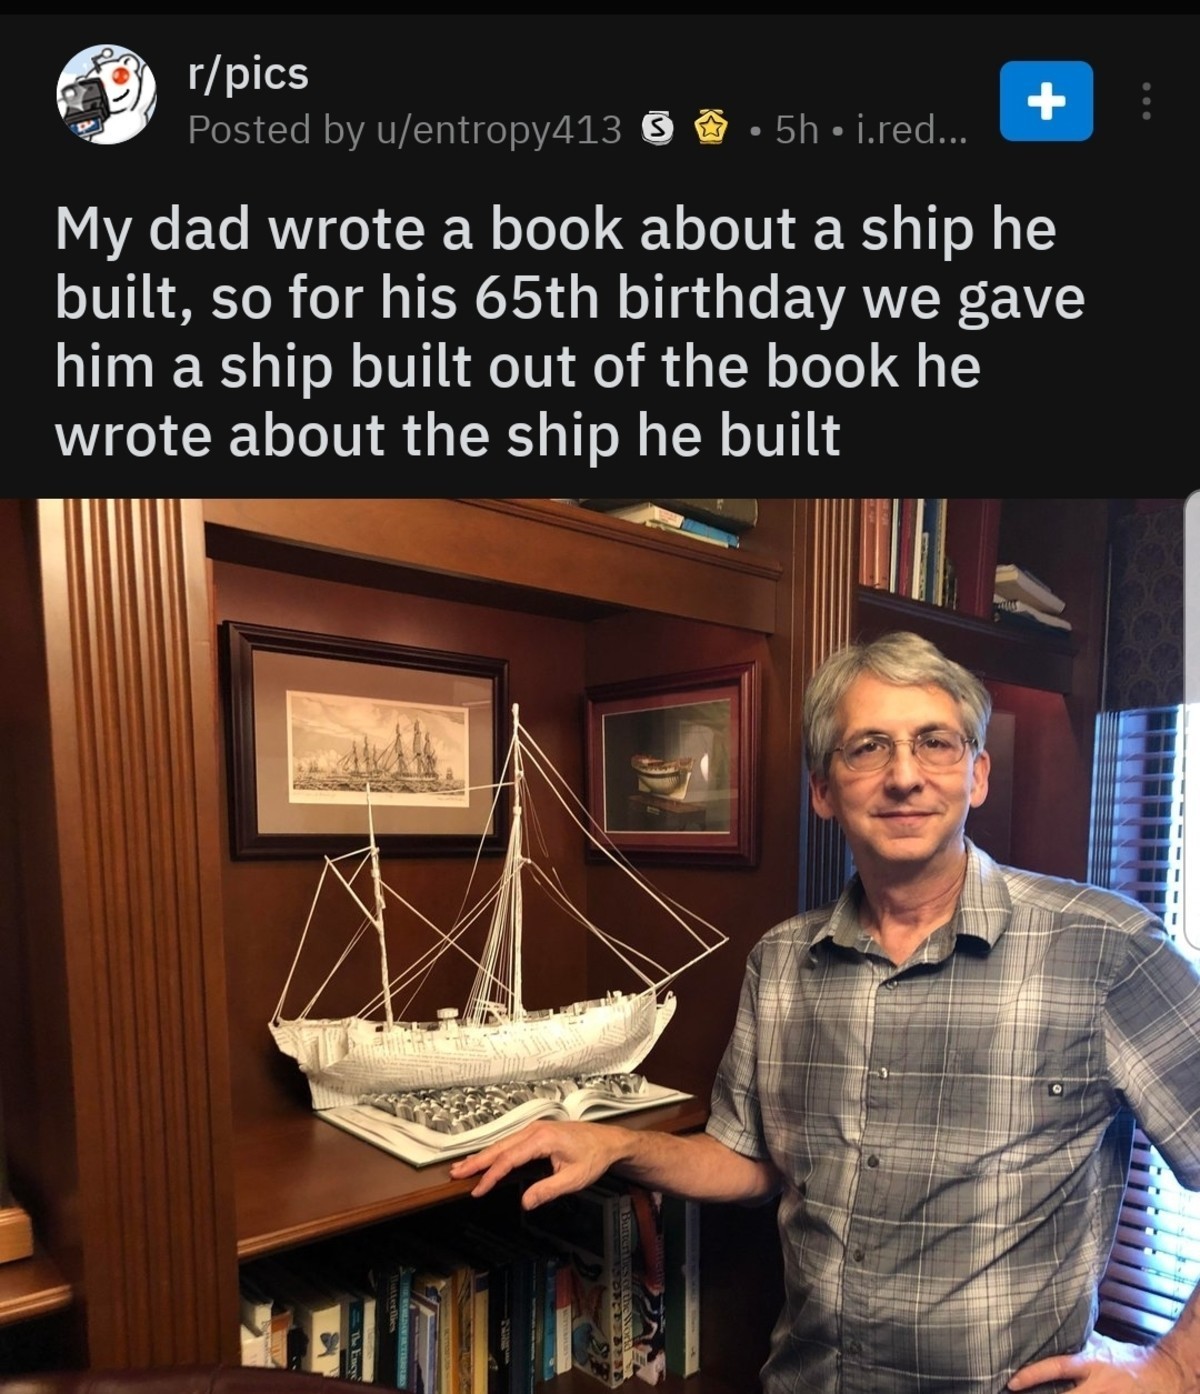Screen dimensions: 1200x1394
Task: Open the r/pics subreddit name
Action: (249, 73)
